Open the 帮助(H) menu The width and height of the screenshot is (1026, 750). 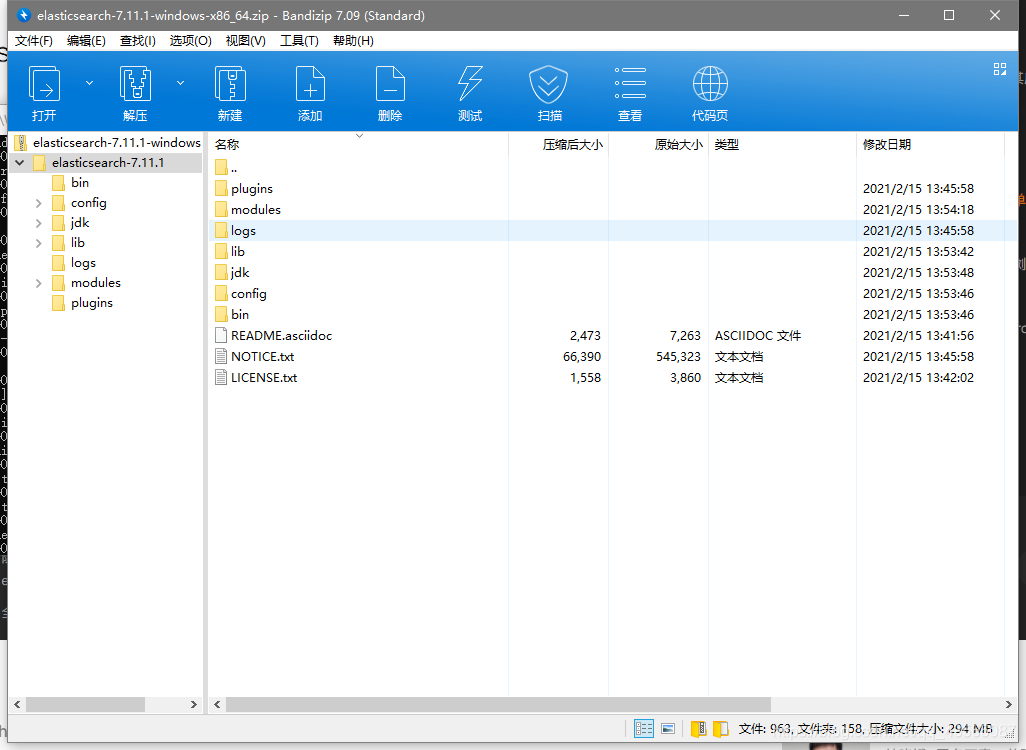(353, 41)
